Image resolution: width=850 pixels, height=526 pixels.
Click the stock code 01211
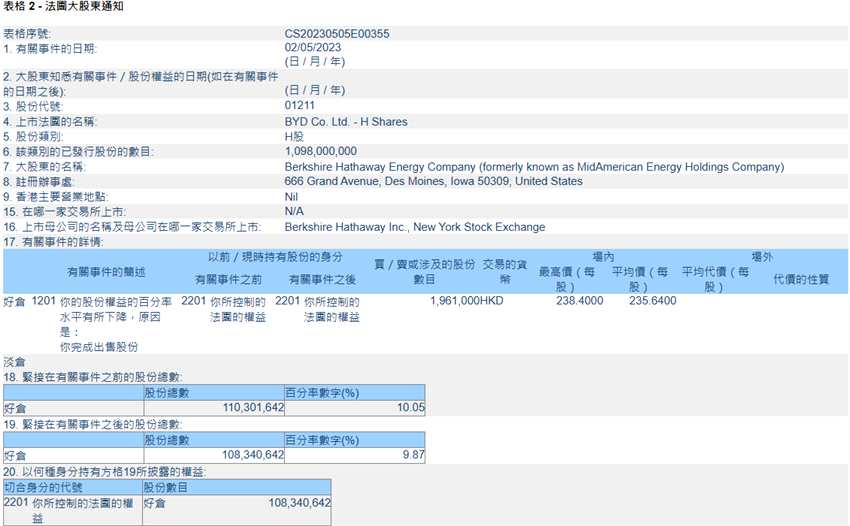click(299, 105)
